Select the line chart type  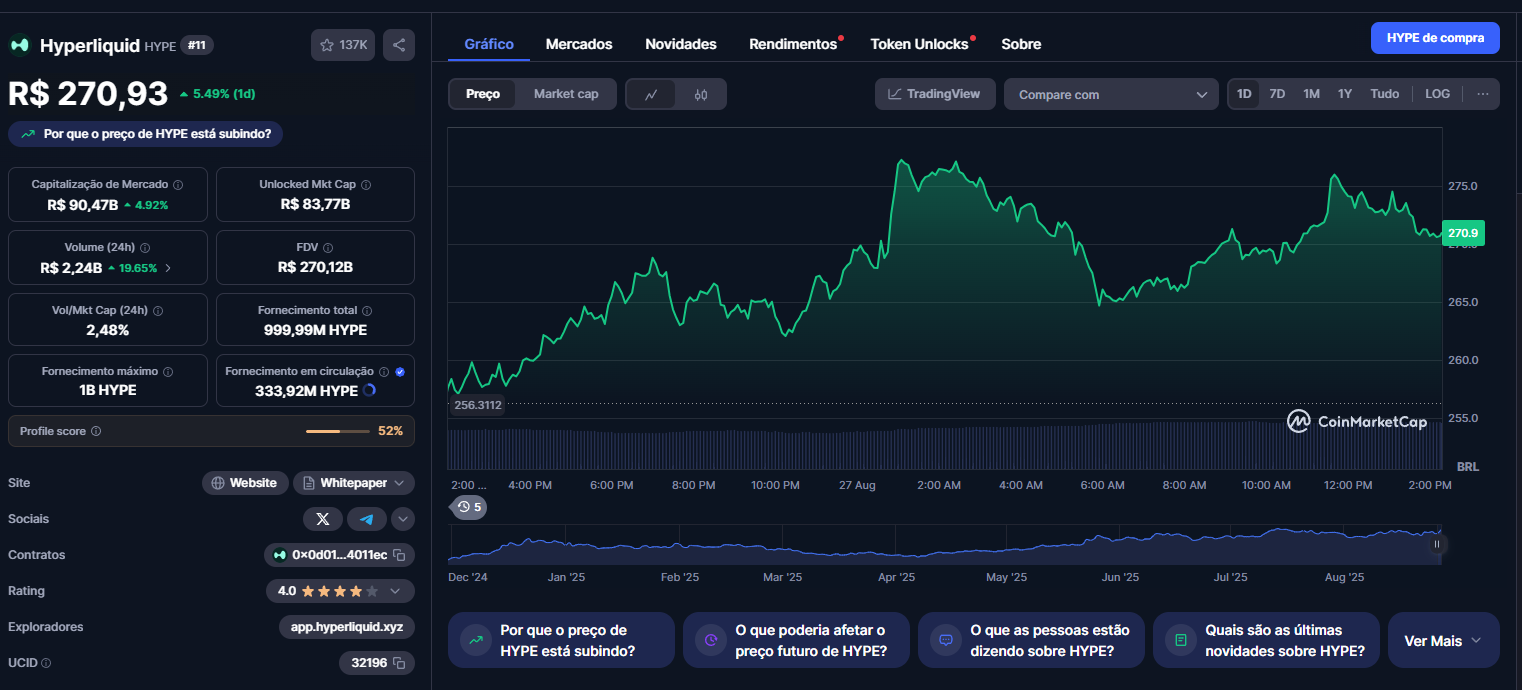(x=651, y=95)
